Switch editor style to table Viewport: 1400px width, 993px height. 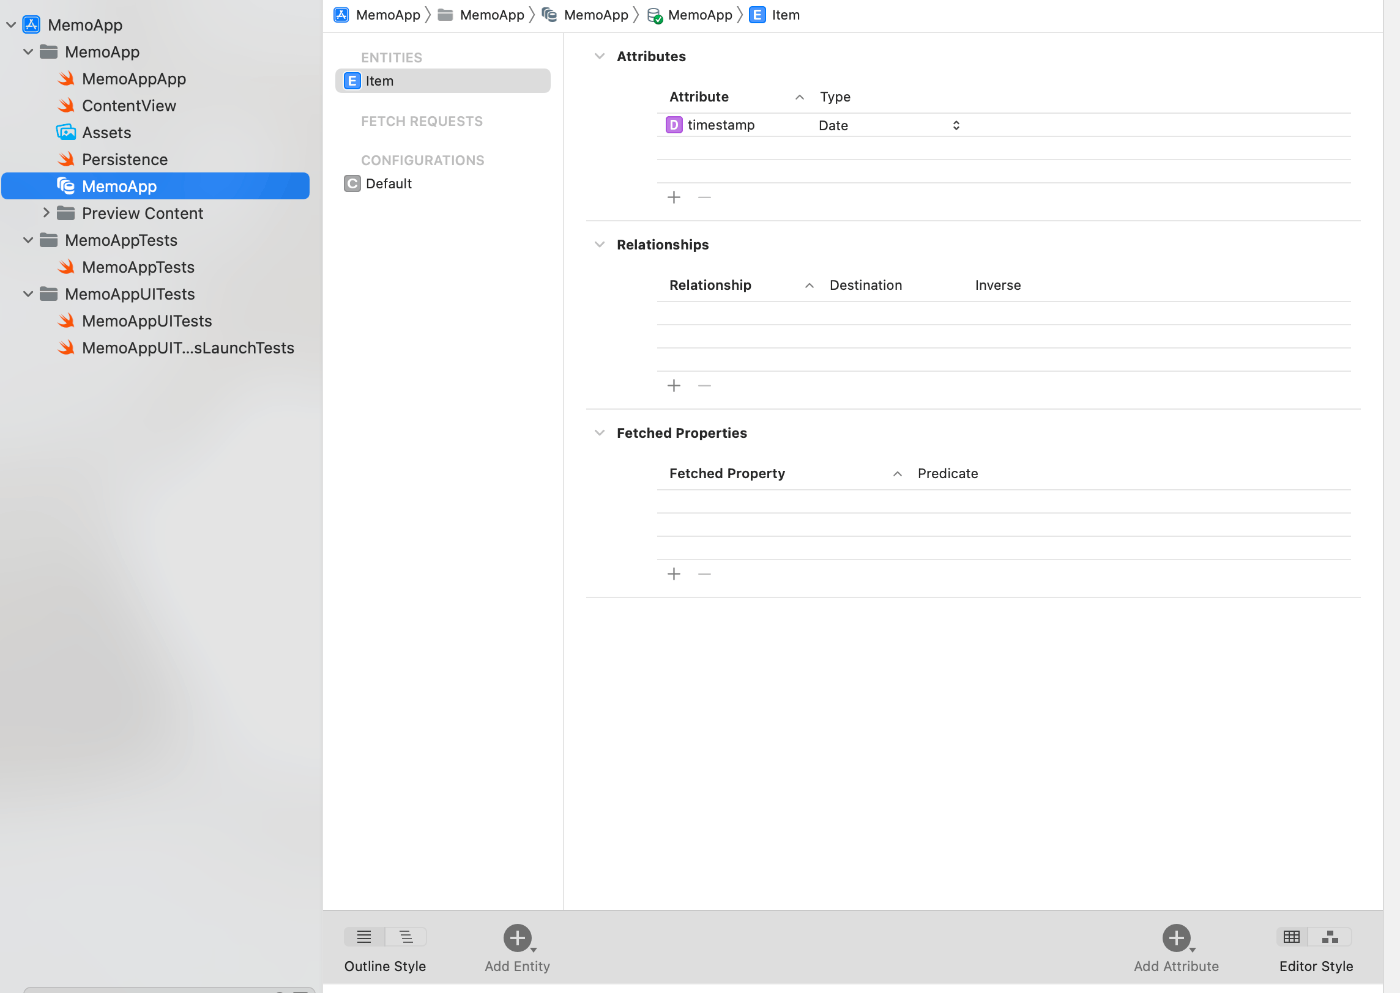tap(1292, 937)
